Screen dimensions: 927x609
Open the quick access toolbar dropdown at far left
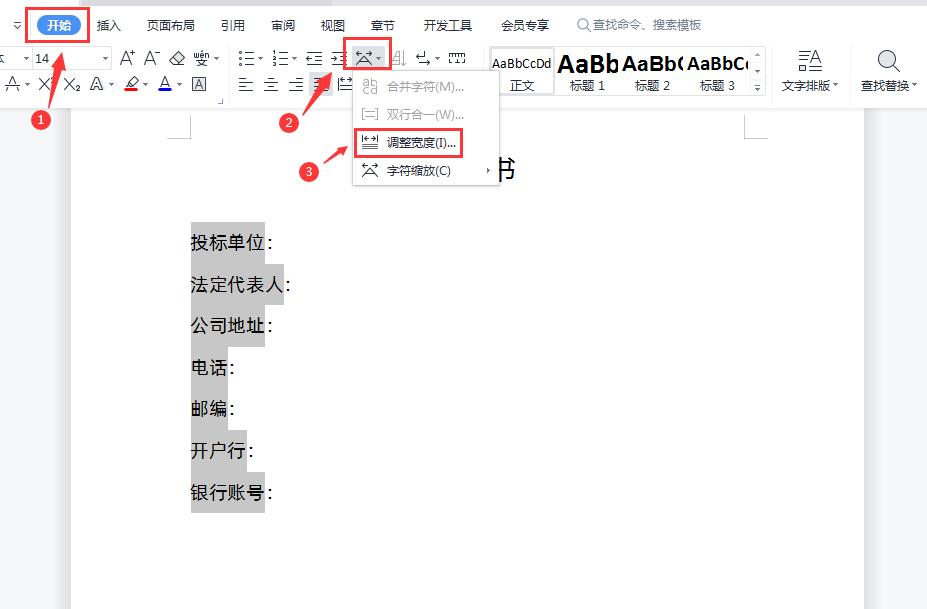(x=17, y=25)
